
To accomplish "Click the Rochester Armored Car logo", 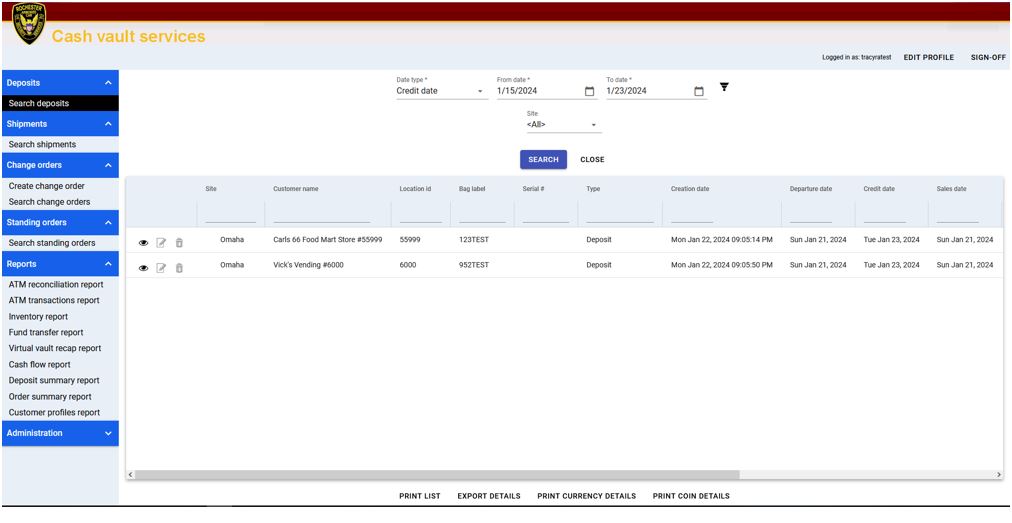I will 28,24.
